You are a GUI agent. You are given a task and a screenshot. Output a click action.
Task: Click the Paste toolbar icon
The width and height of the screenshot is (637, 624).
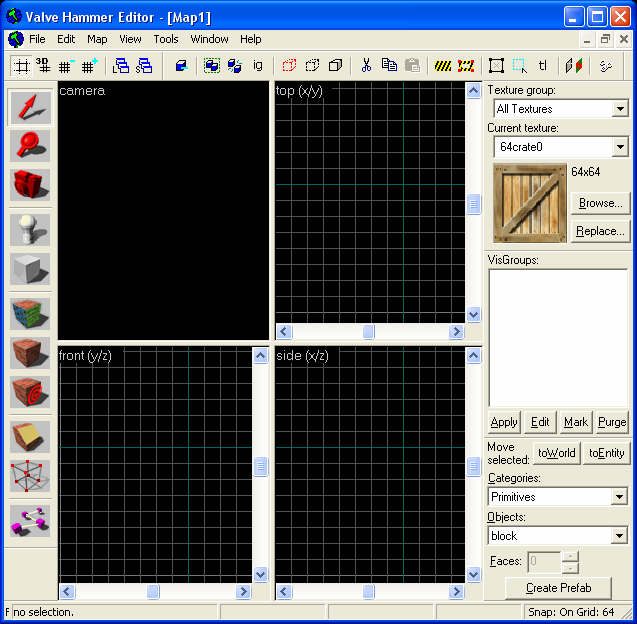(412, 66)
